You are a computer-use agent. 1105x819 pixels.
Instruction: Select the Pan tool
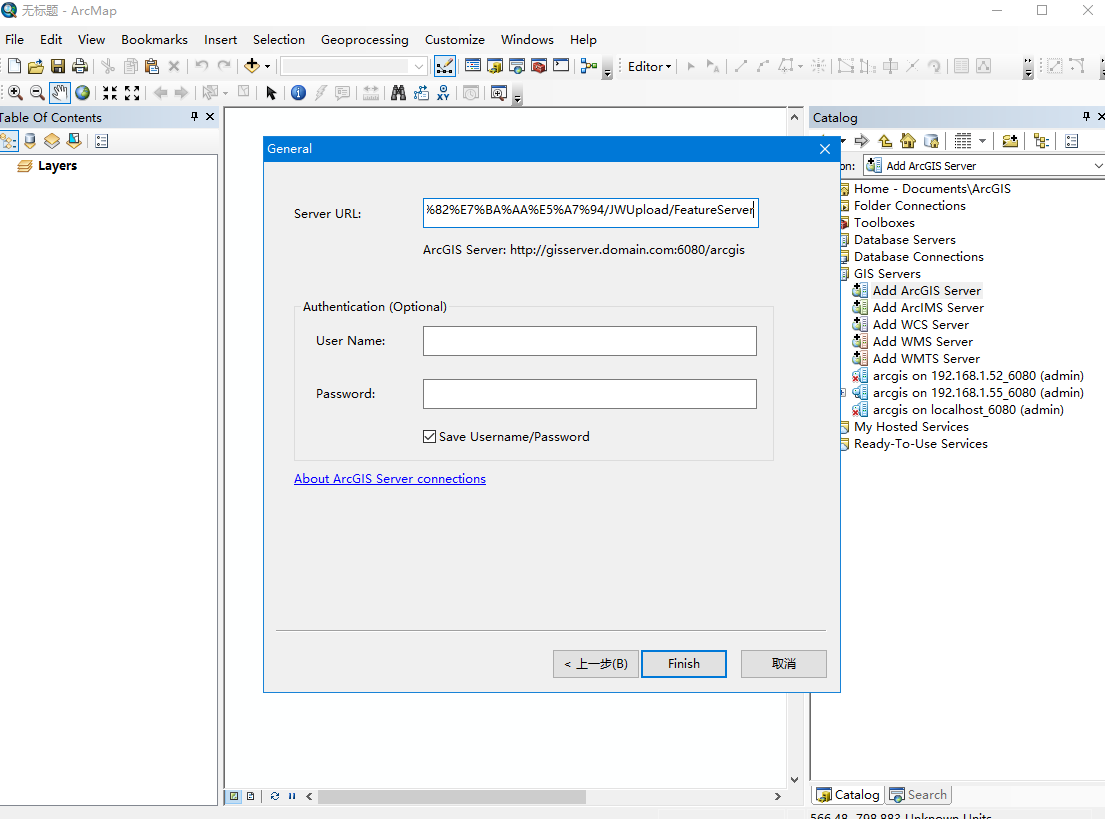(59, 92)
